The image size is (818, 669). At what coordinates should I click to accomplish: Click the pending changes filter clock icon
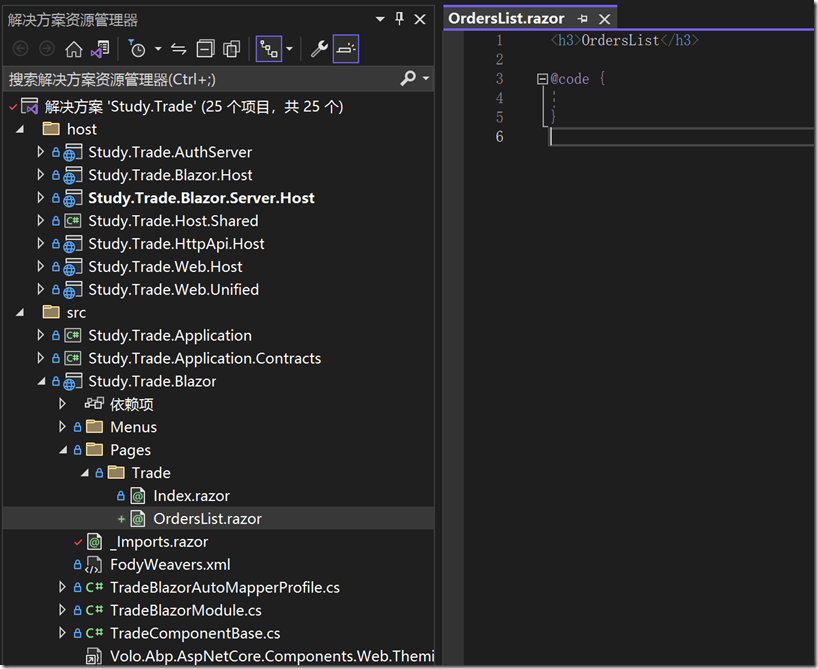tap(136, 49)
